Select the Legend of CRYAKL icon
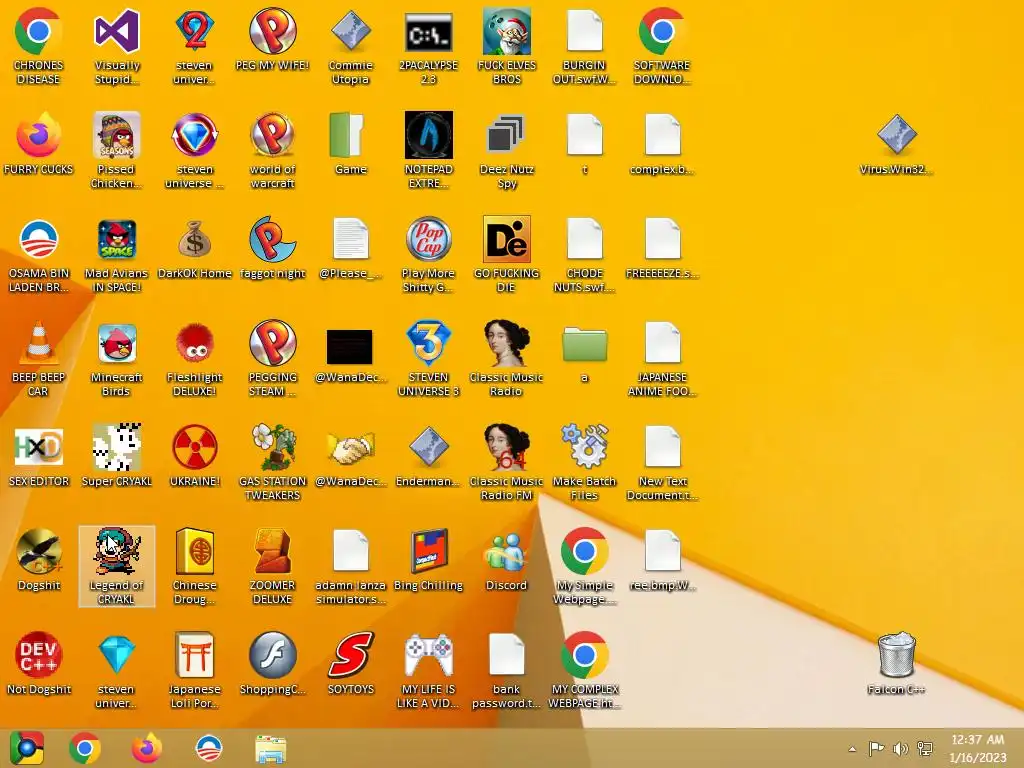 [116, 566]
